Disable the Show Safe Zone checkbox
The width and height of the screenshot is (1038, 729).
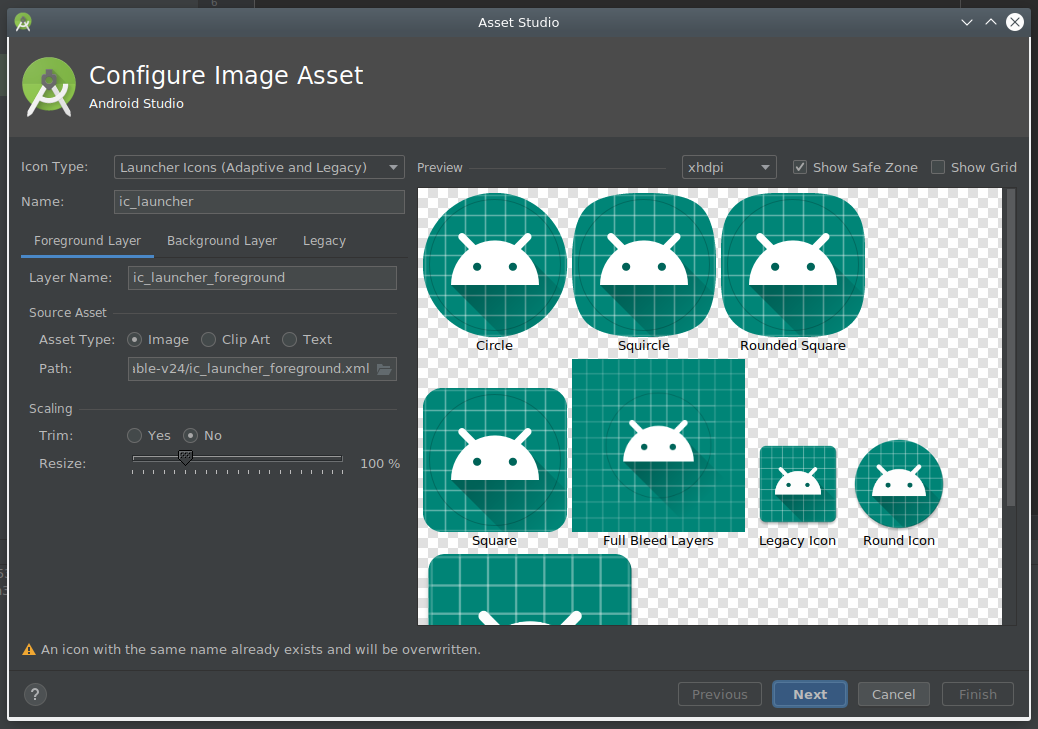pyautogui.click(x=800, y=167)
